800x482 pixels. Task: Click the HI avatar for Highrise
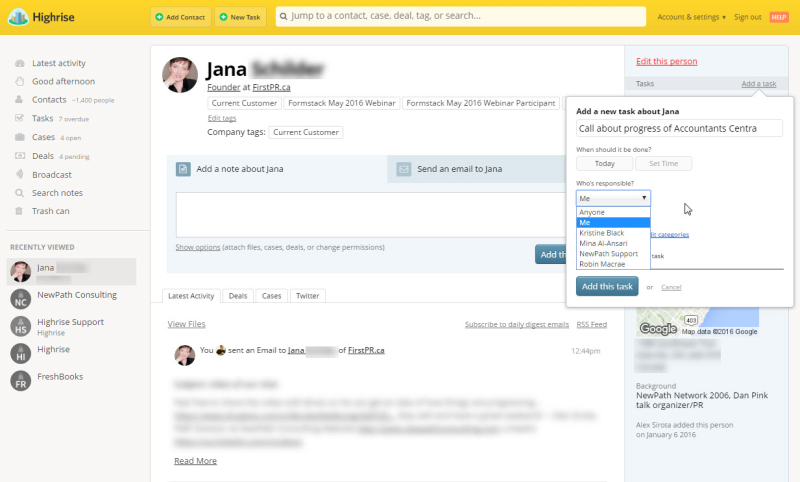[x=20, y=353]
